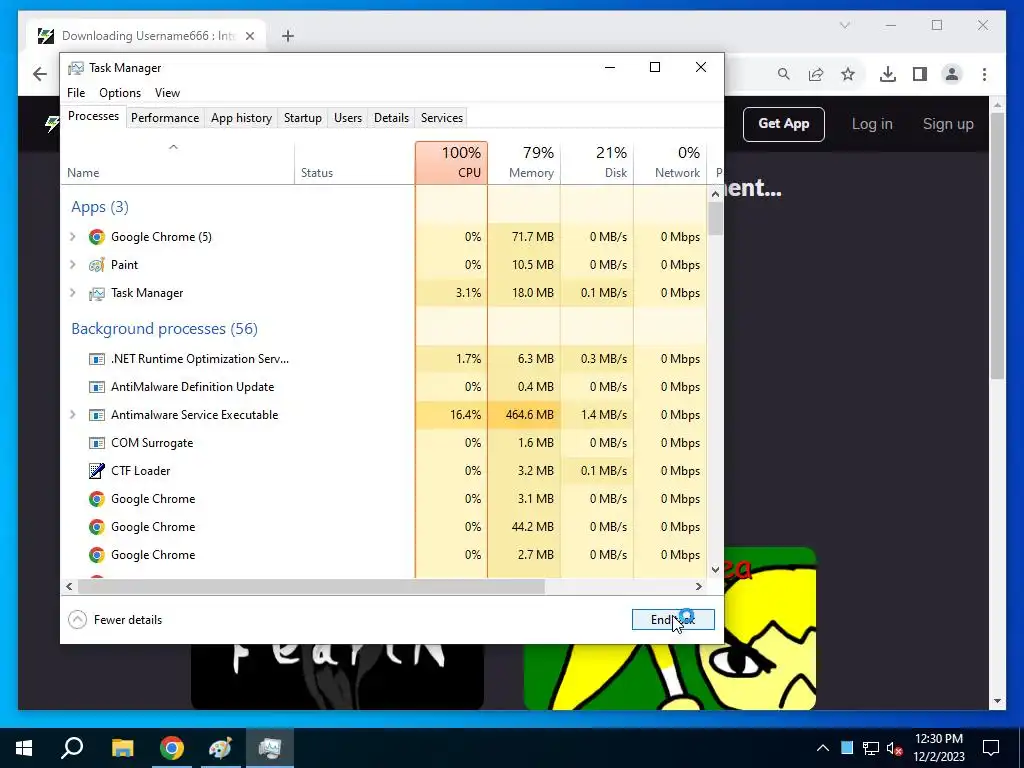Open Chrome tab search chevron

click(844, 25)
